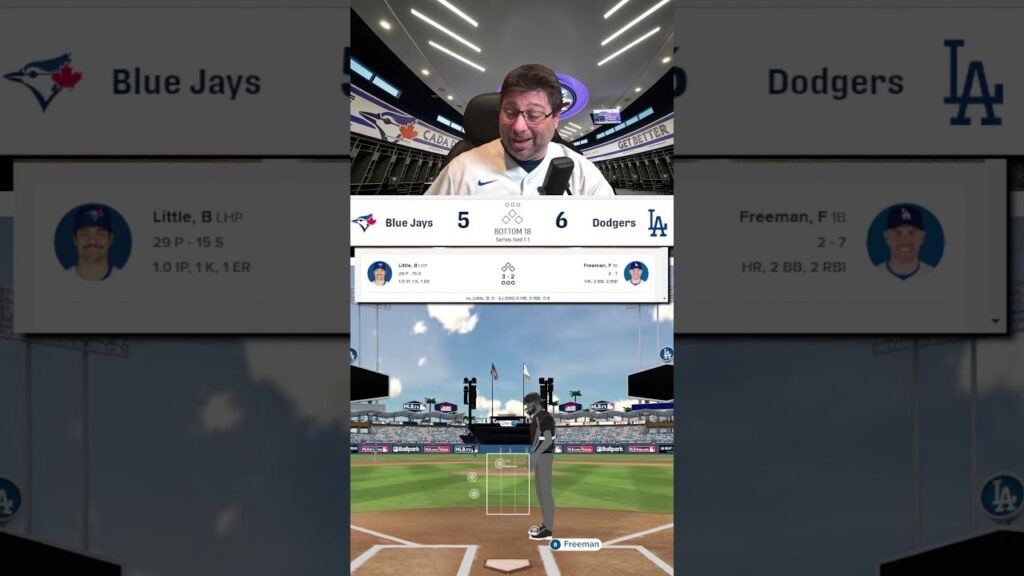
Task: Click the enlarged Blue Jays logo in the left background
Action: pyautogui.click(x=43, y=81)
